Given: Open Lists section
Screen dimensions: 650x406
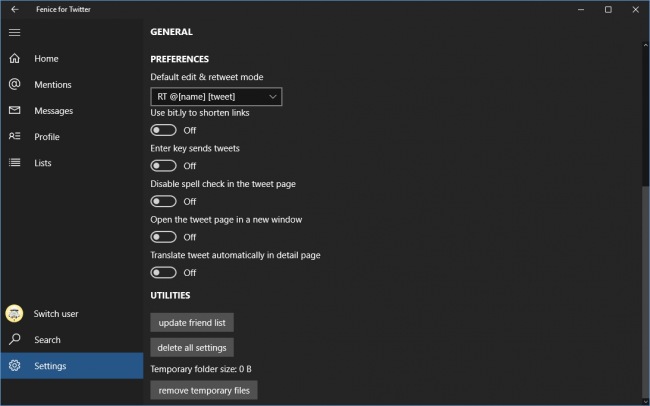Looking at the screenshot, I should (43, 163).
